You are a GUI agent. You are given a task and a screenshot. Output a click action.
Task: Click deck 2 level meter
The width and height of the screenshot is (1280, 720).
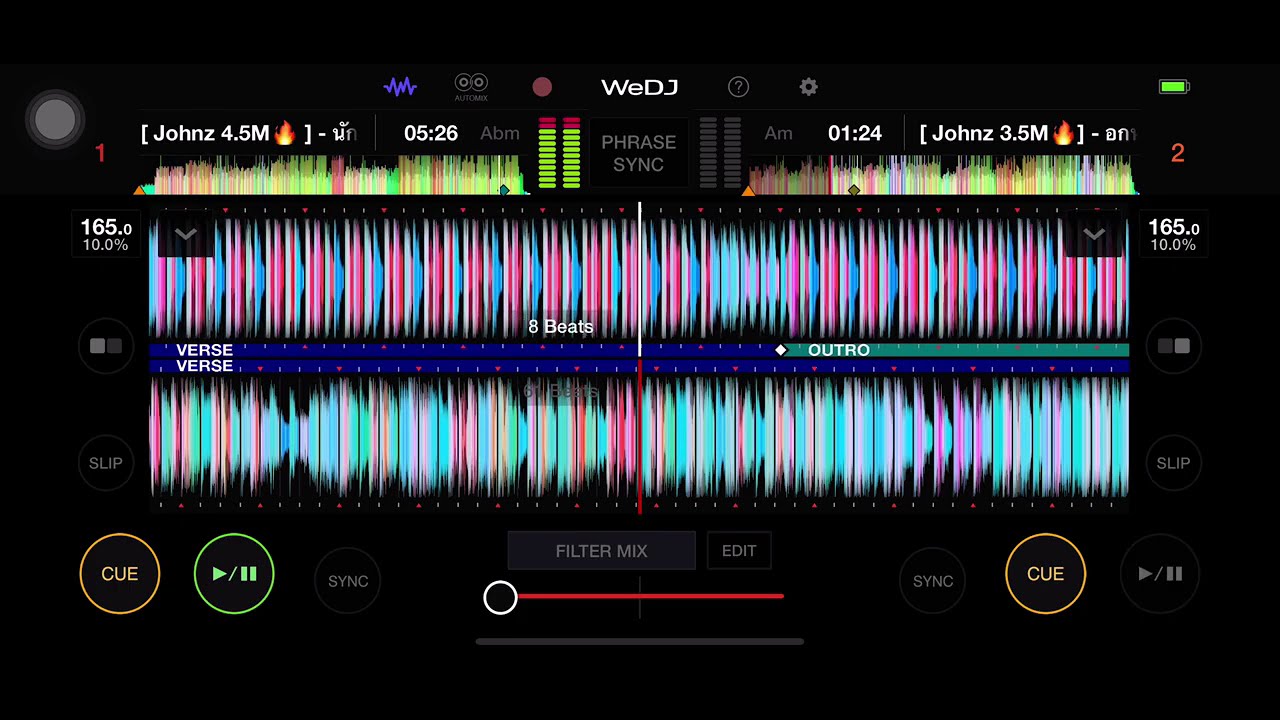click(720, 153)
